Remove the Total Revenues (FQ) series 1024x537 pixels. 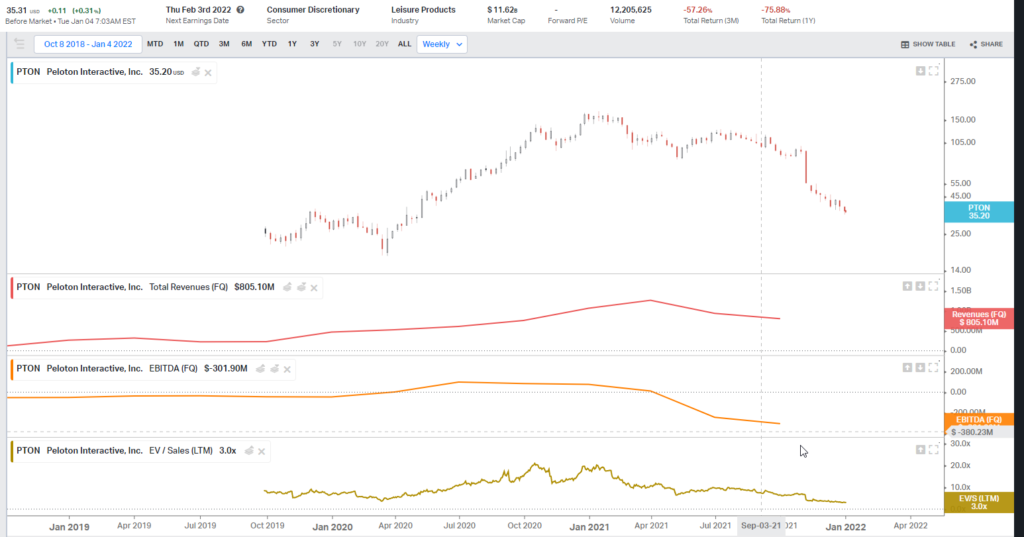tap(314, 287)
